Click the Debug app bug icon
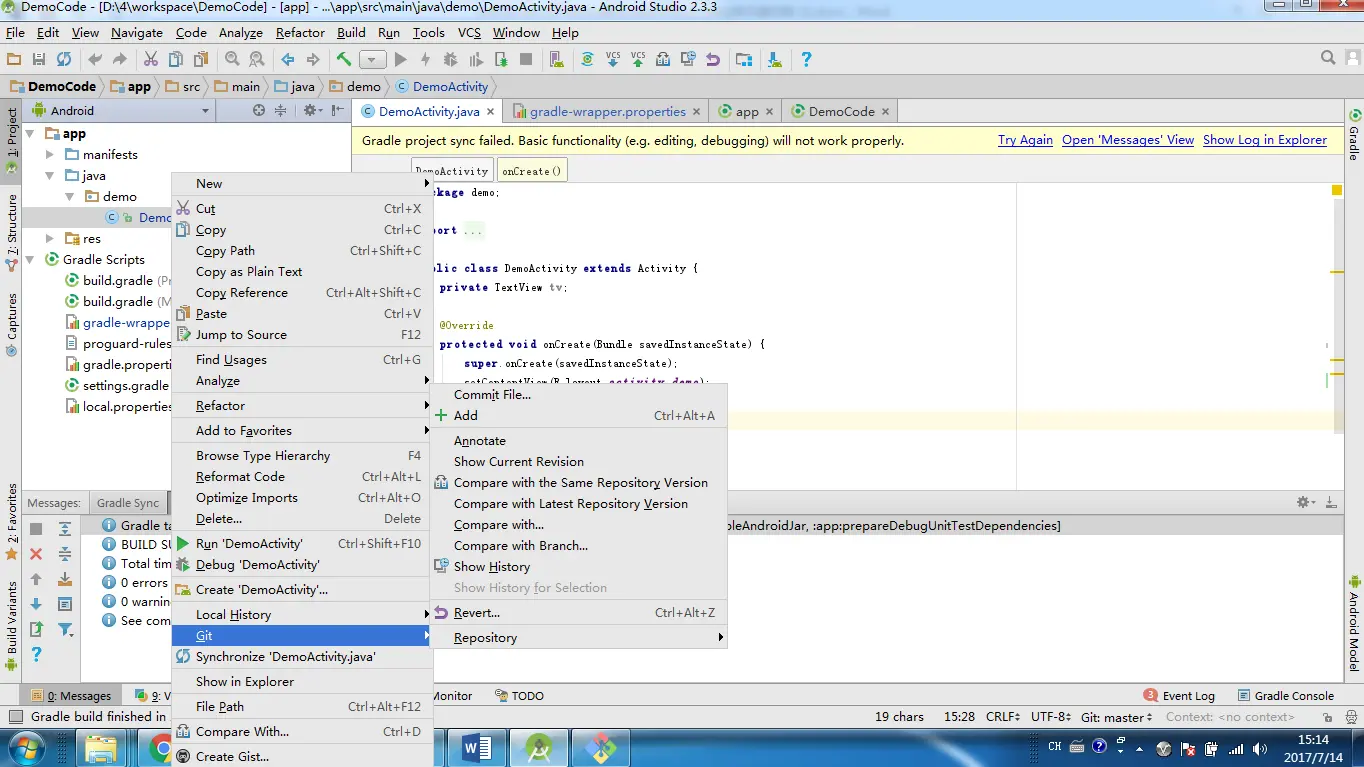1364x767 pixels. point(451,59)
